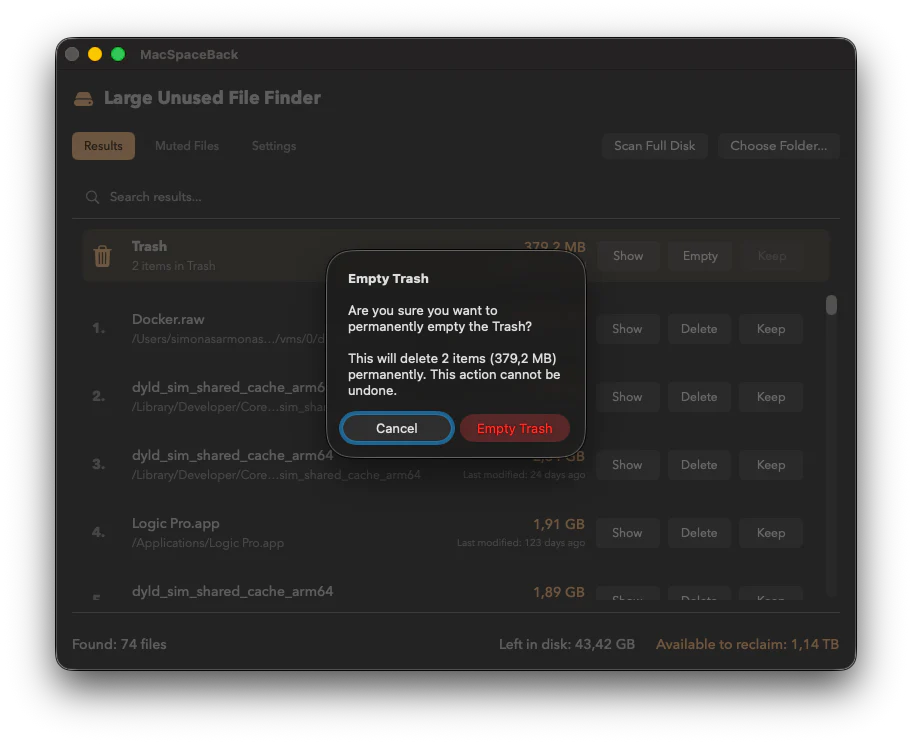Cancel the Empty Trash confirmation dialog
Image resolution: width=912 pixels, height=744 pixels.
coord(396,428)
